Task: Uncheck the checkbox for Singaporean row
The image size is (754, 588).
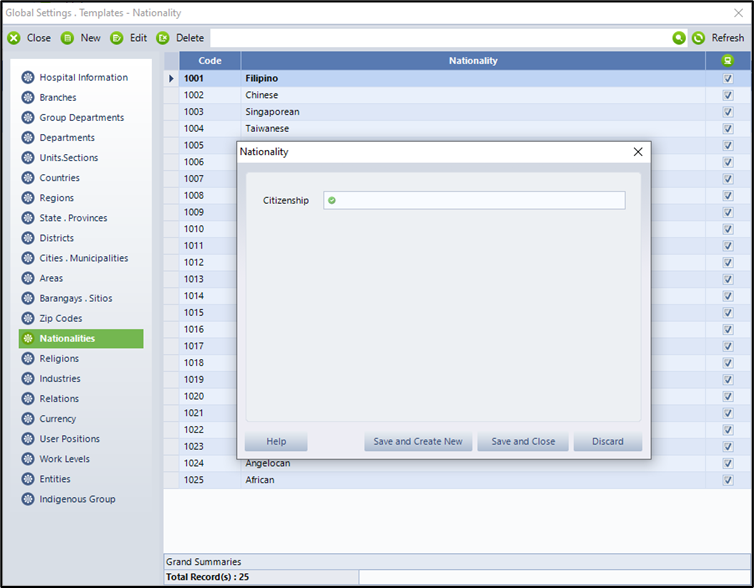Action: pyautogui.click(x=727, y=112)
